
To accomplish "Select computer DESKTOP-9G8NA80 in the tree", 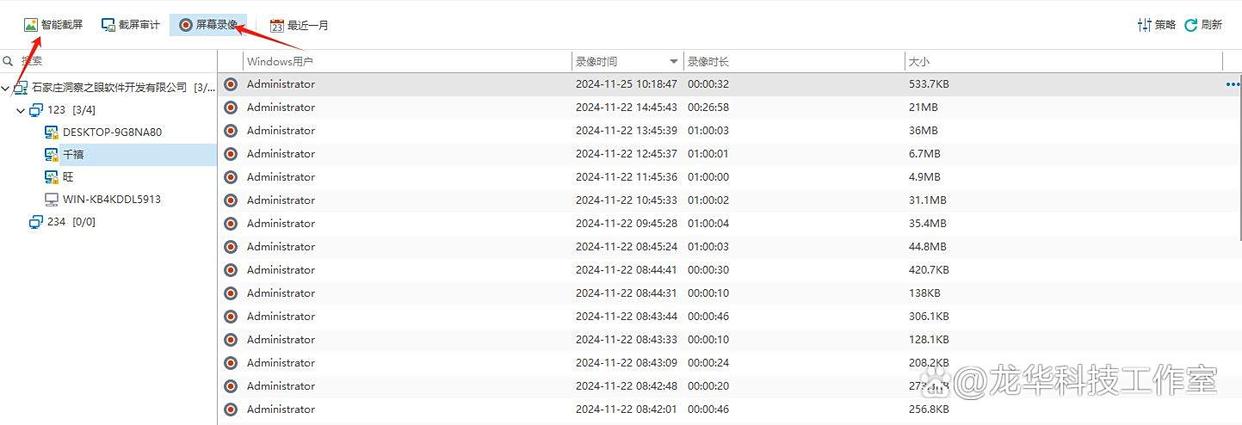I will pyautogui.click(x=112, y=131).
